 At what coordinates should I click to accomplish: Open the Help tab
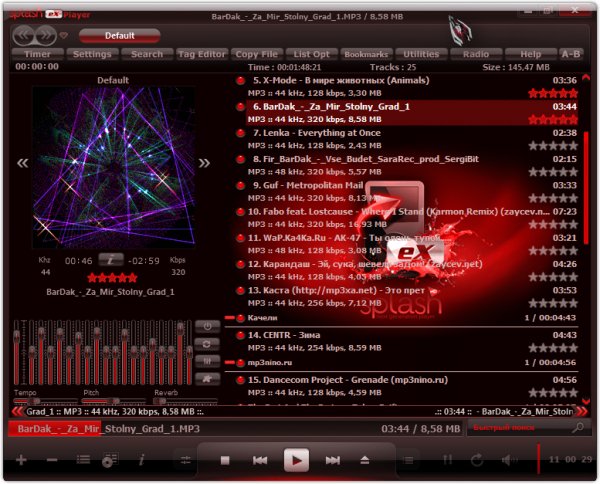pyautogui.click(x=531, y=54)
